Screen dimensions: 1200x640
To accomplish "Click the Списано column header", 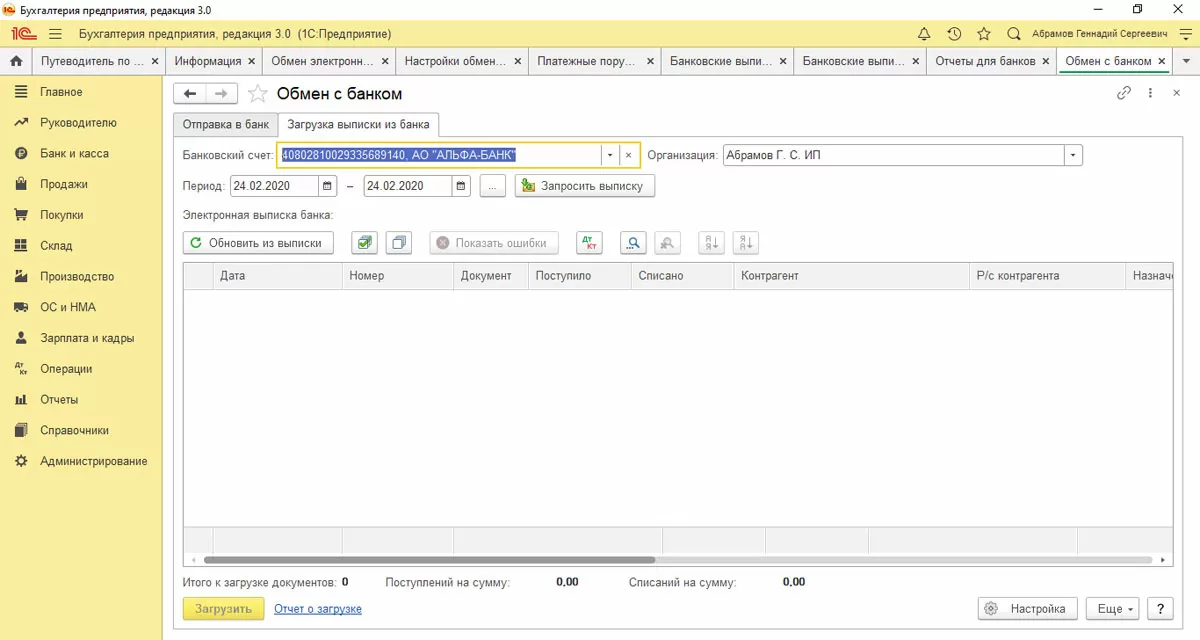I will (682, 275).
